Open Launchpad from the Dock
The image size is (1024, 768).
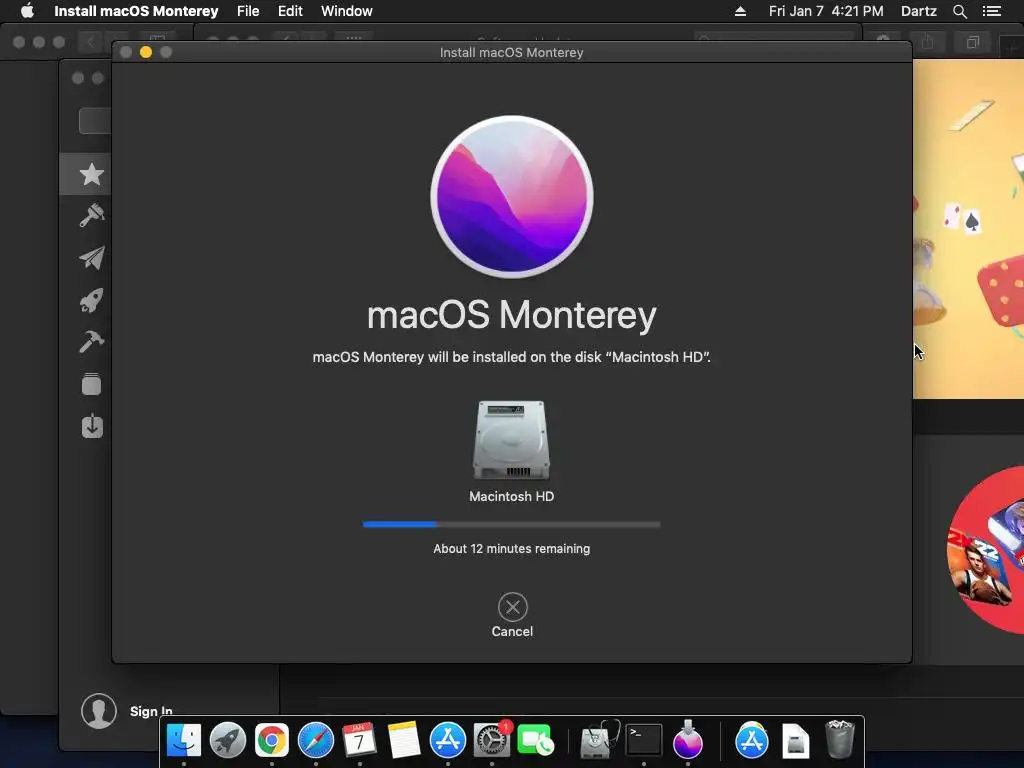pyautogui.click(x=228, y=741)
